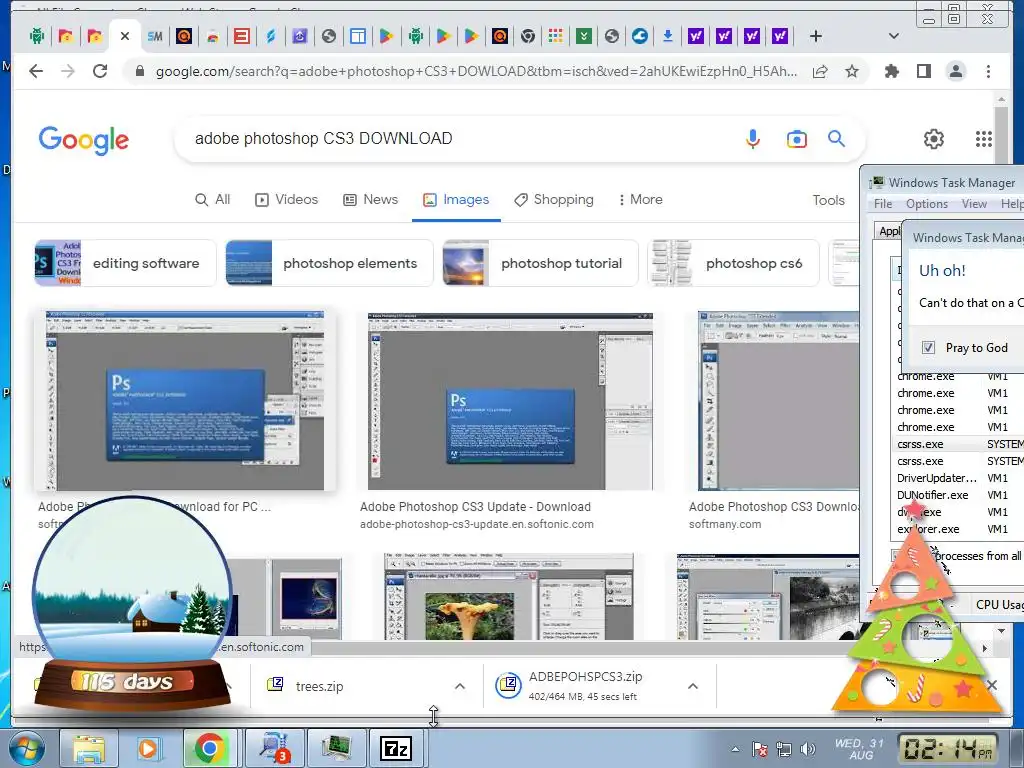1024x768 pixels.
Task: Share this page from the address bar
Action: (820, 71)
